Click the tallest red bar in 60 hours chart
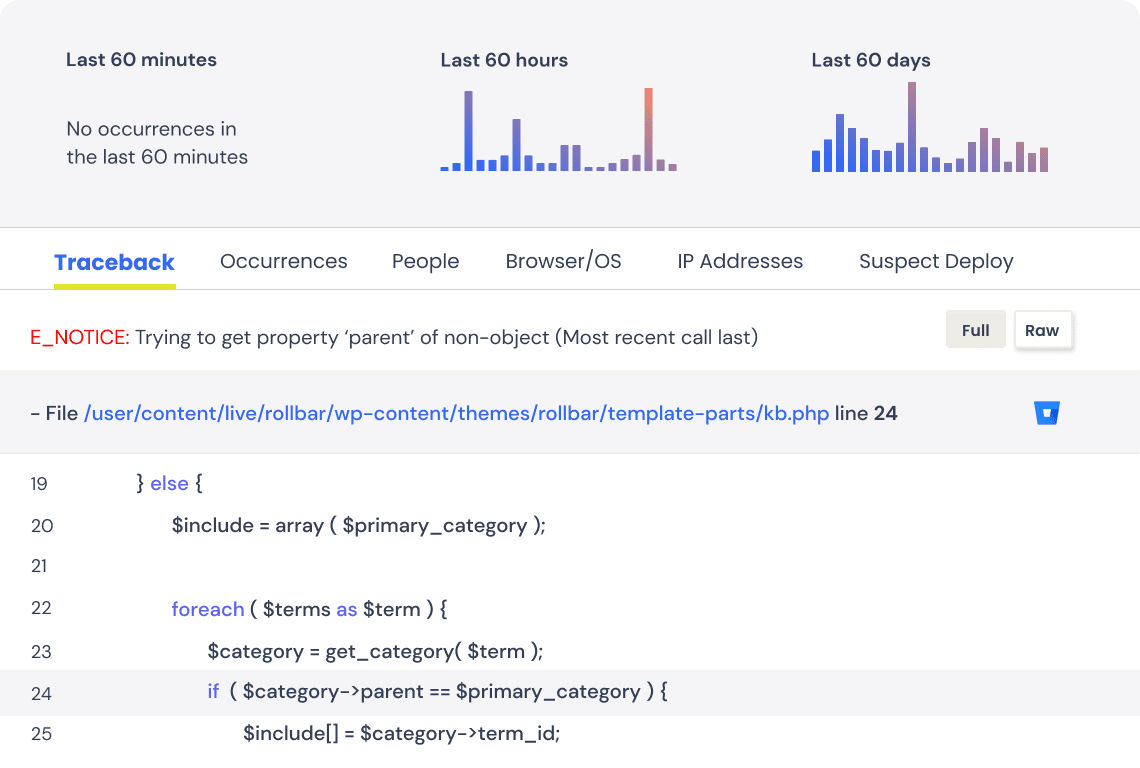Screen dimensions: 1140x768 (x=648, y=130)
